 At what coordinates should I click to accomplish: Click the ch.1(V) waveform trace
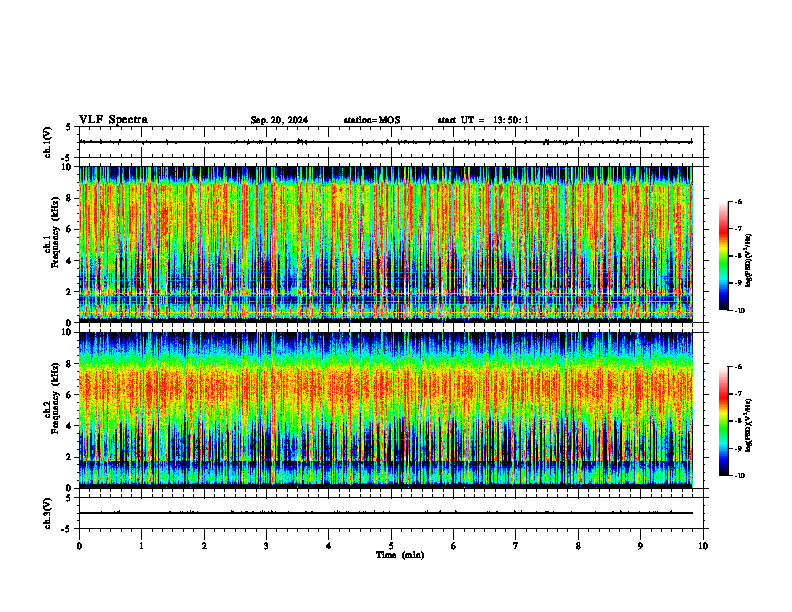385,142
